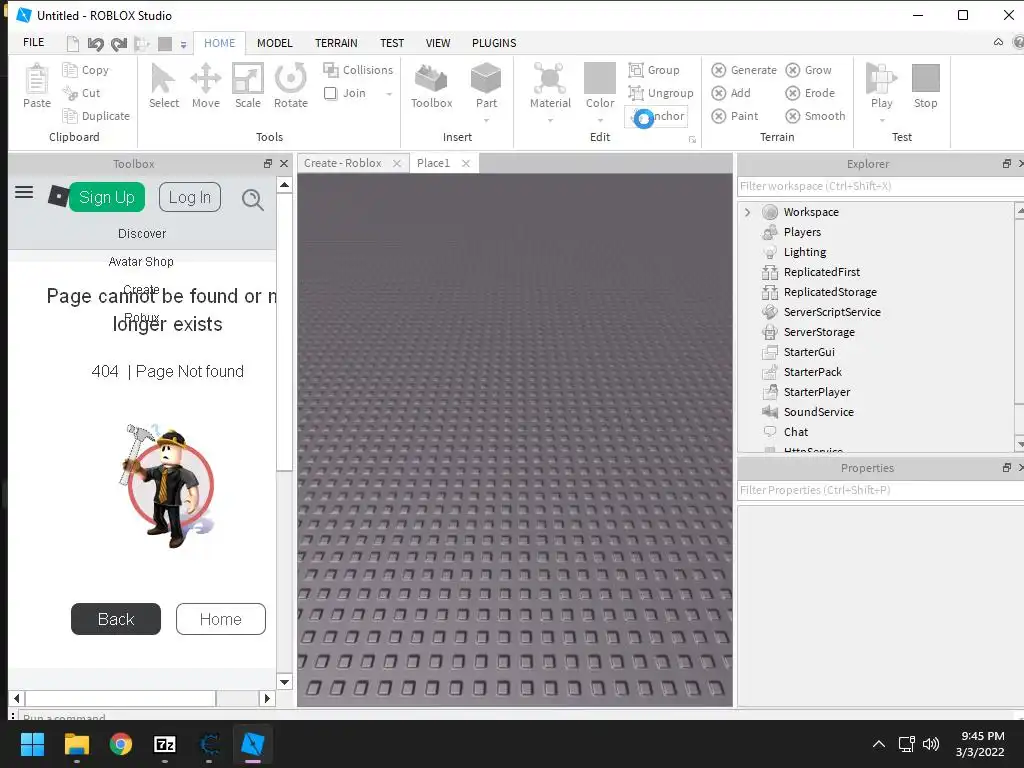Open the Part dropdown arrow
This screenshot has height=768, width=1024.
click(486, 120)
